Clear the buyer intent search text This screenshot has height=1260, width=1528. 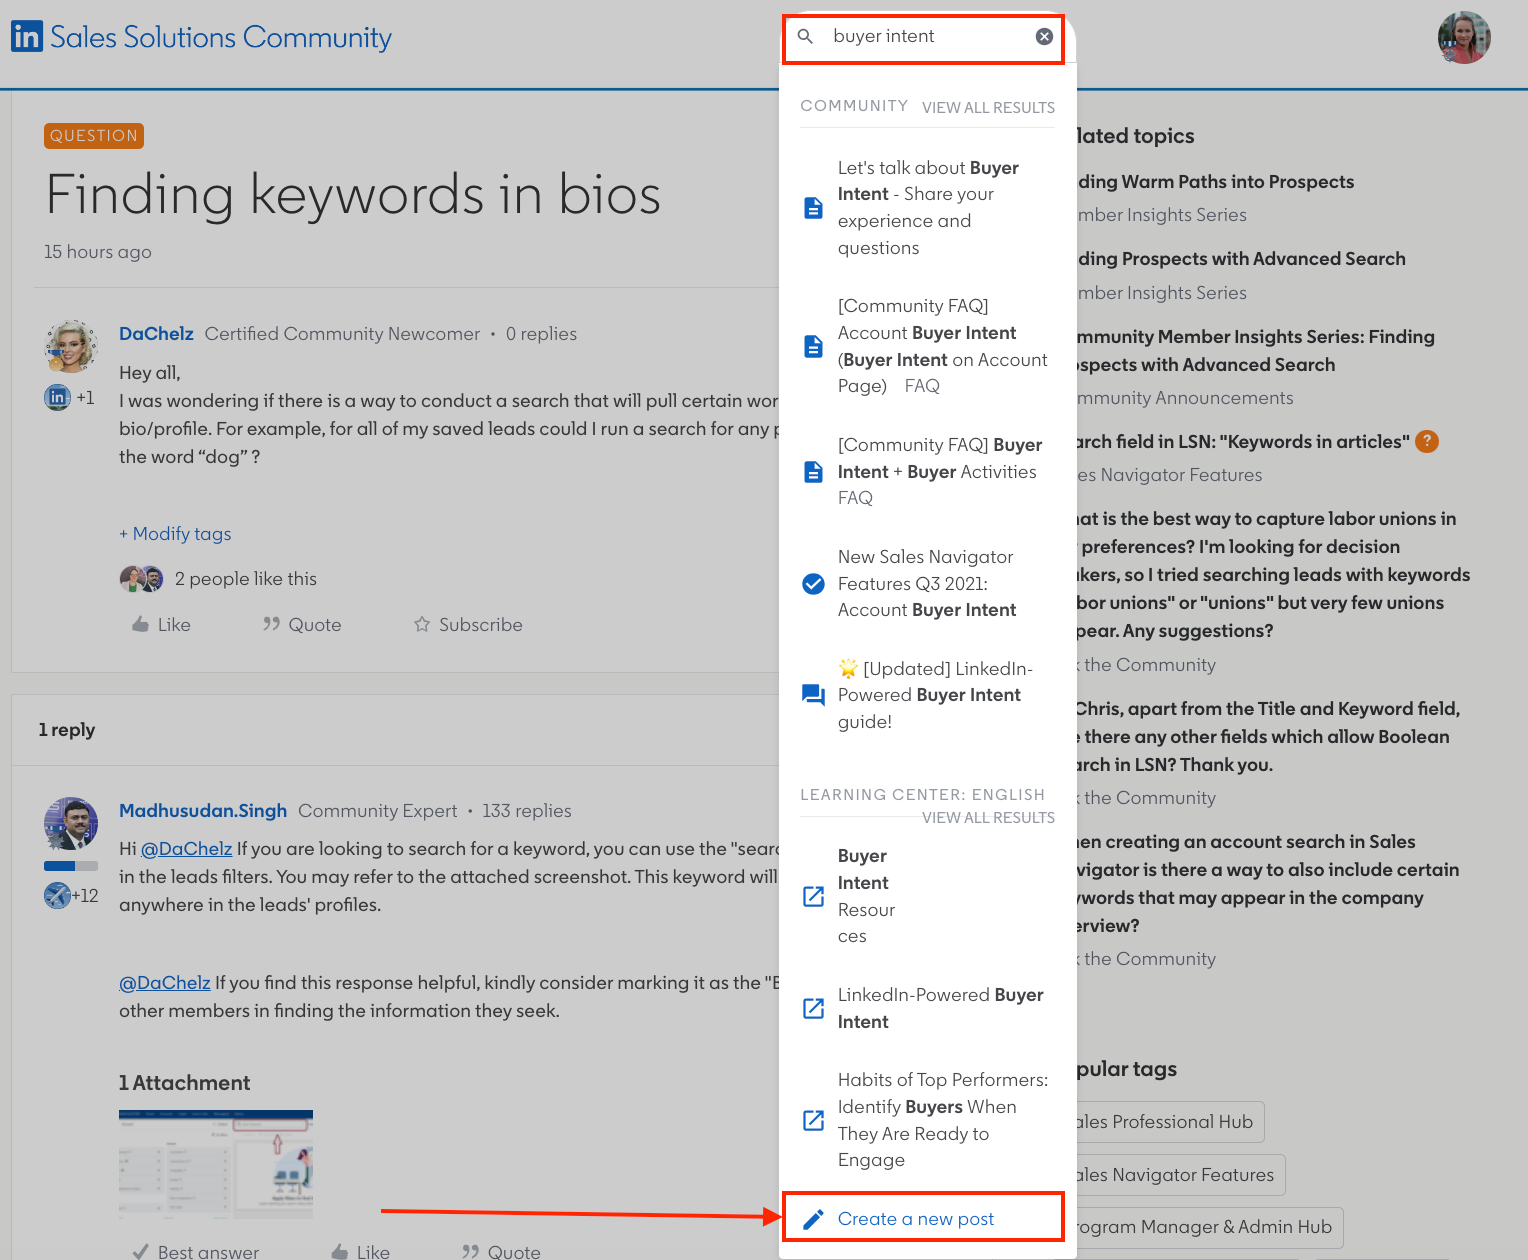(x=1044, y=37)
